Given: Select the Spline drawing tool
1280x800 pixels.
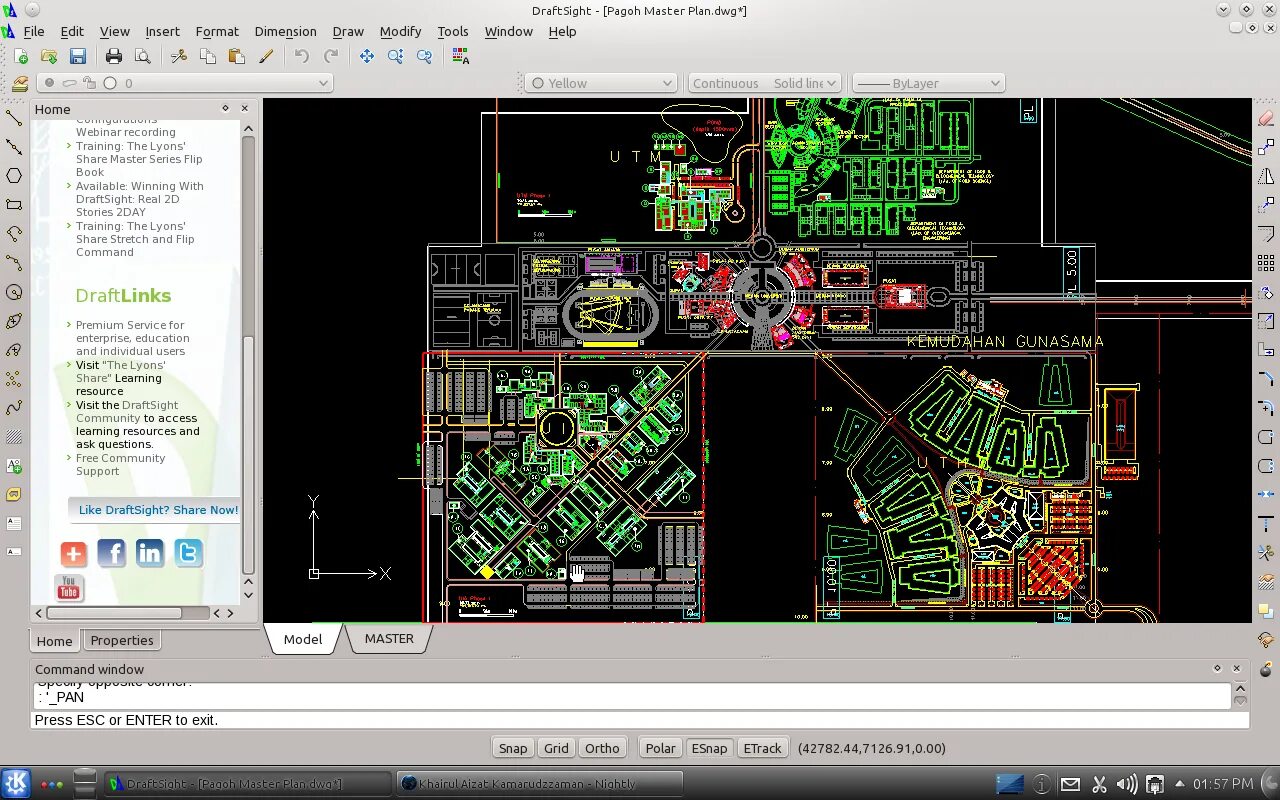Looking at the screenshot, I should [x=14, y=408].
